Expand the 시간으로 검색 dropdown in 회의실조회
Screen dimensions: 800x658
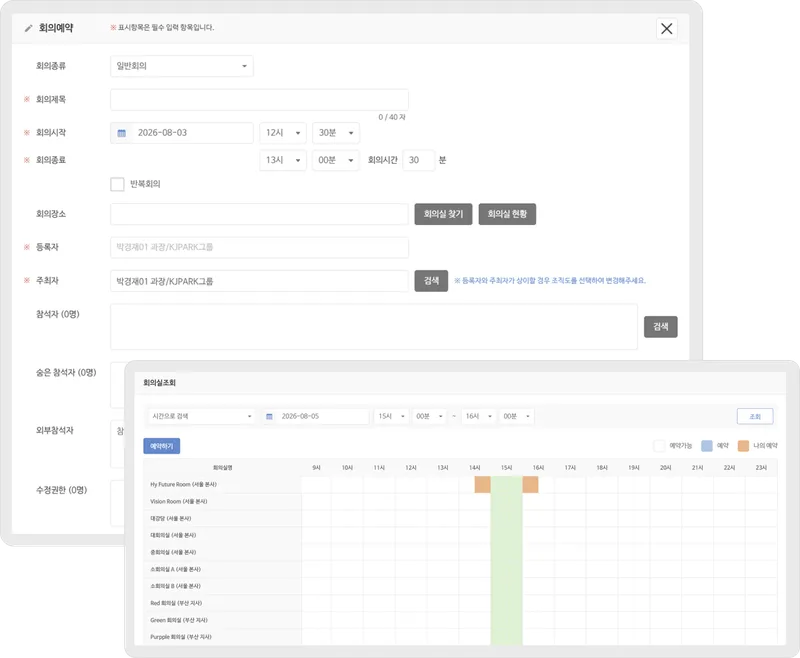(x=202, y=416)
